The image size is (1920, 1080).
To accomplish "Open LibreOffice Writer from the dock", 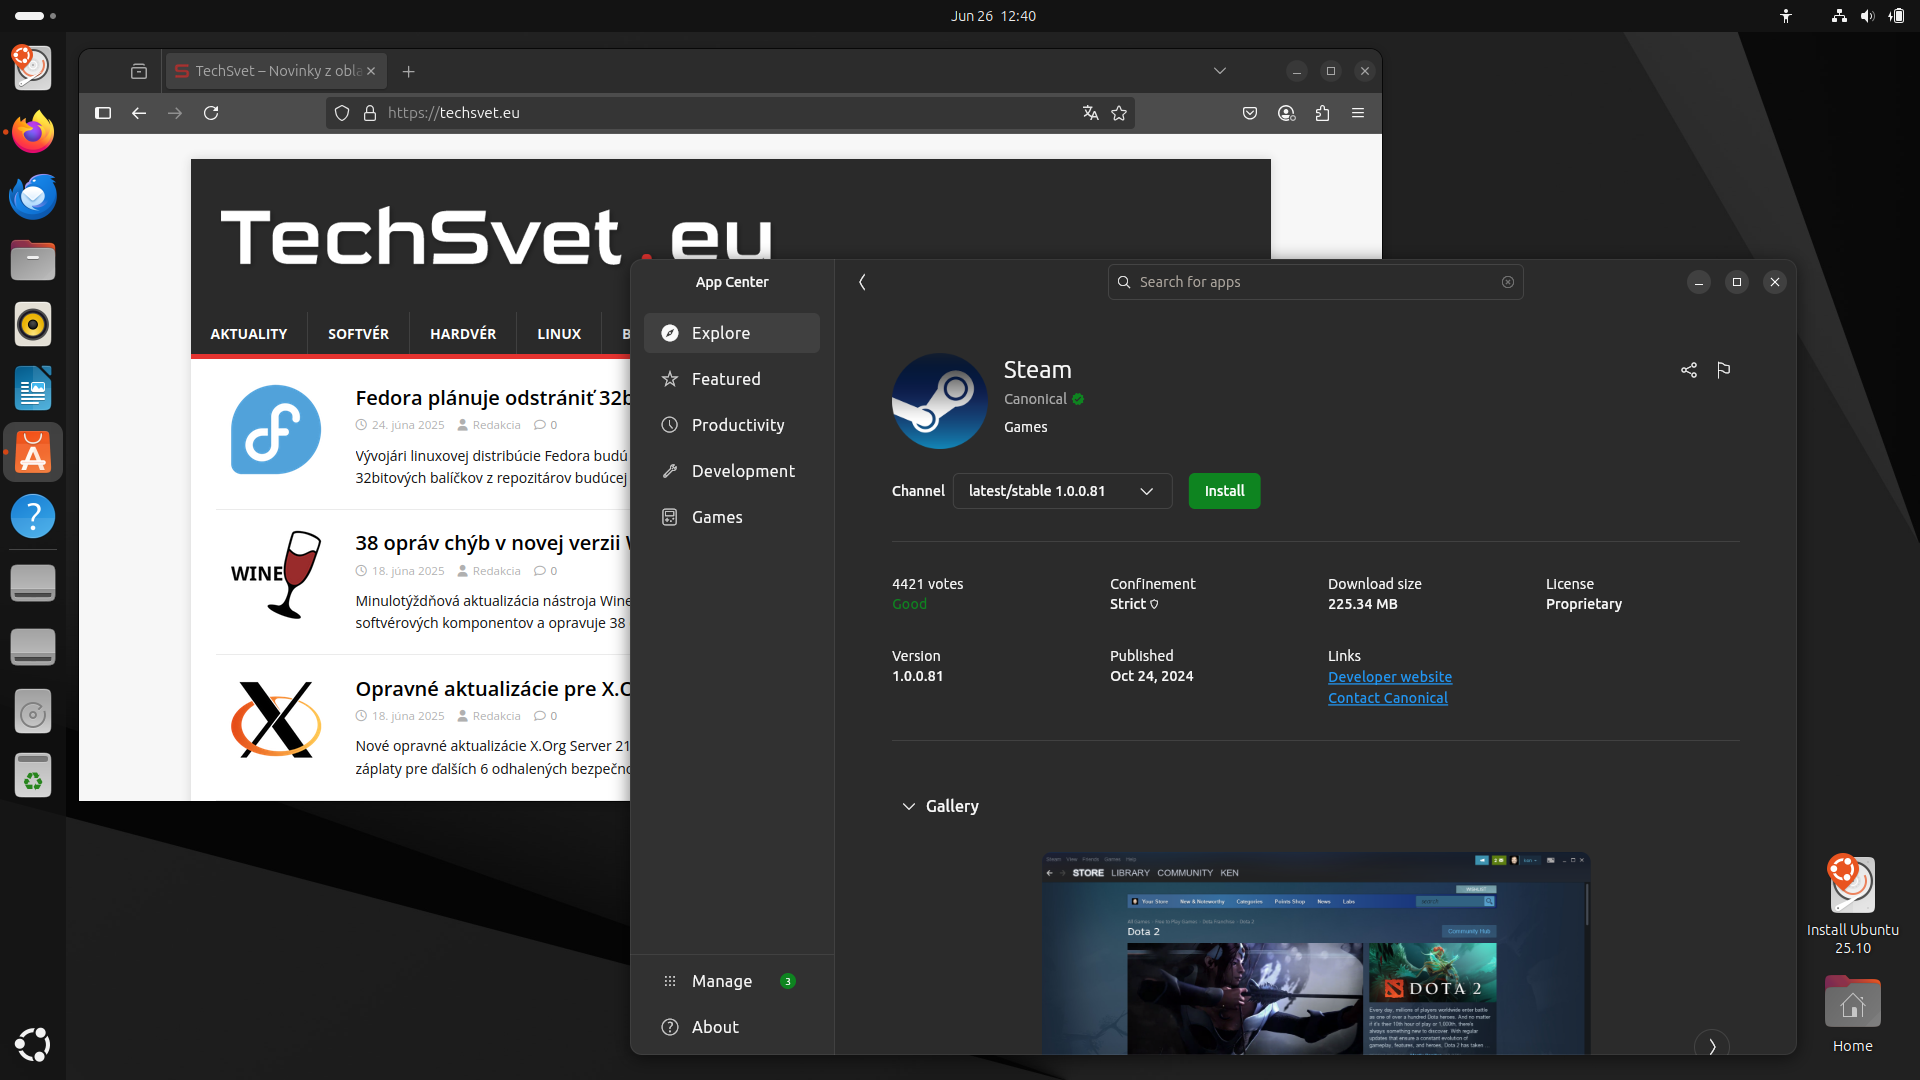I will [x=33, y=388].
